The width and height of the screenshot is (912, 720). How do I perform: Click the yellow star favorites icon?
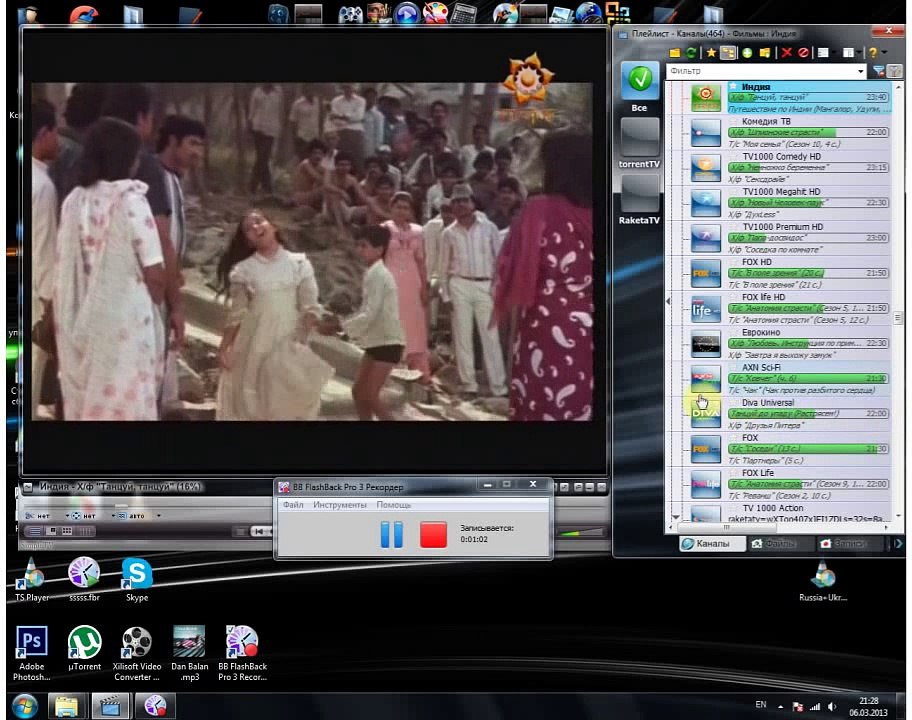[711, 53]
